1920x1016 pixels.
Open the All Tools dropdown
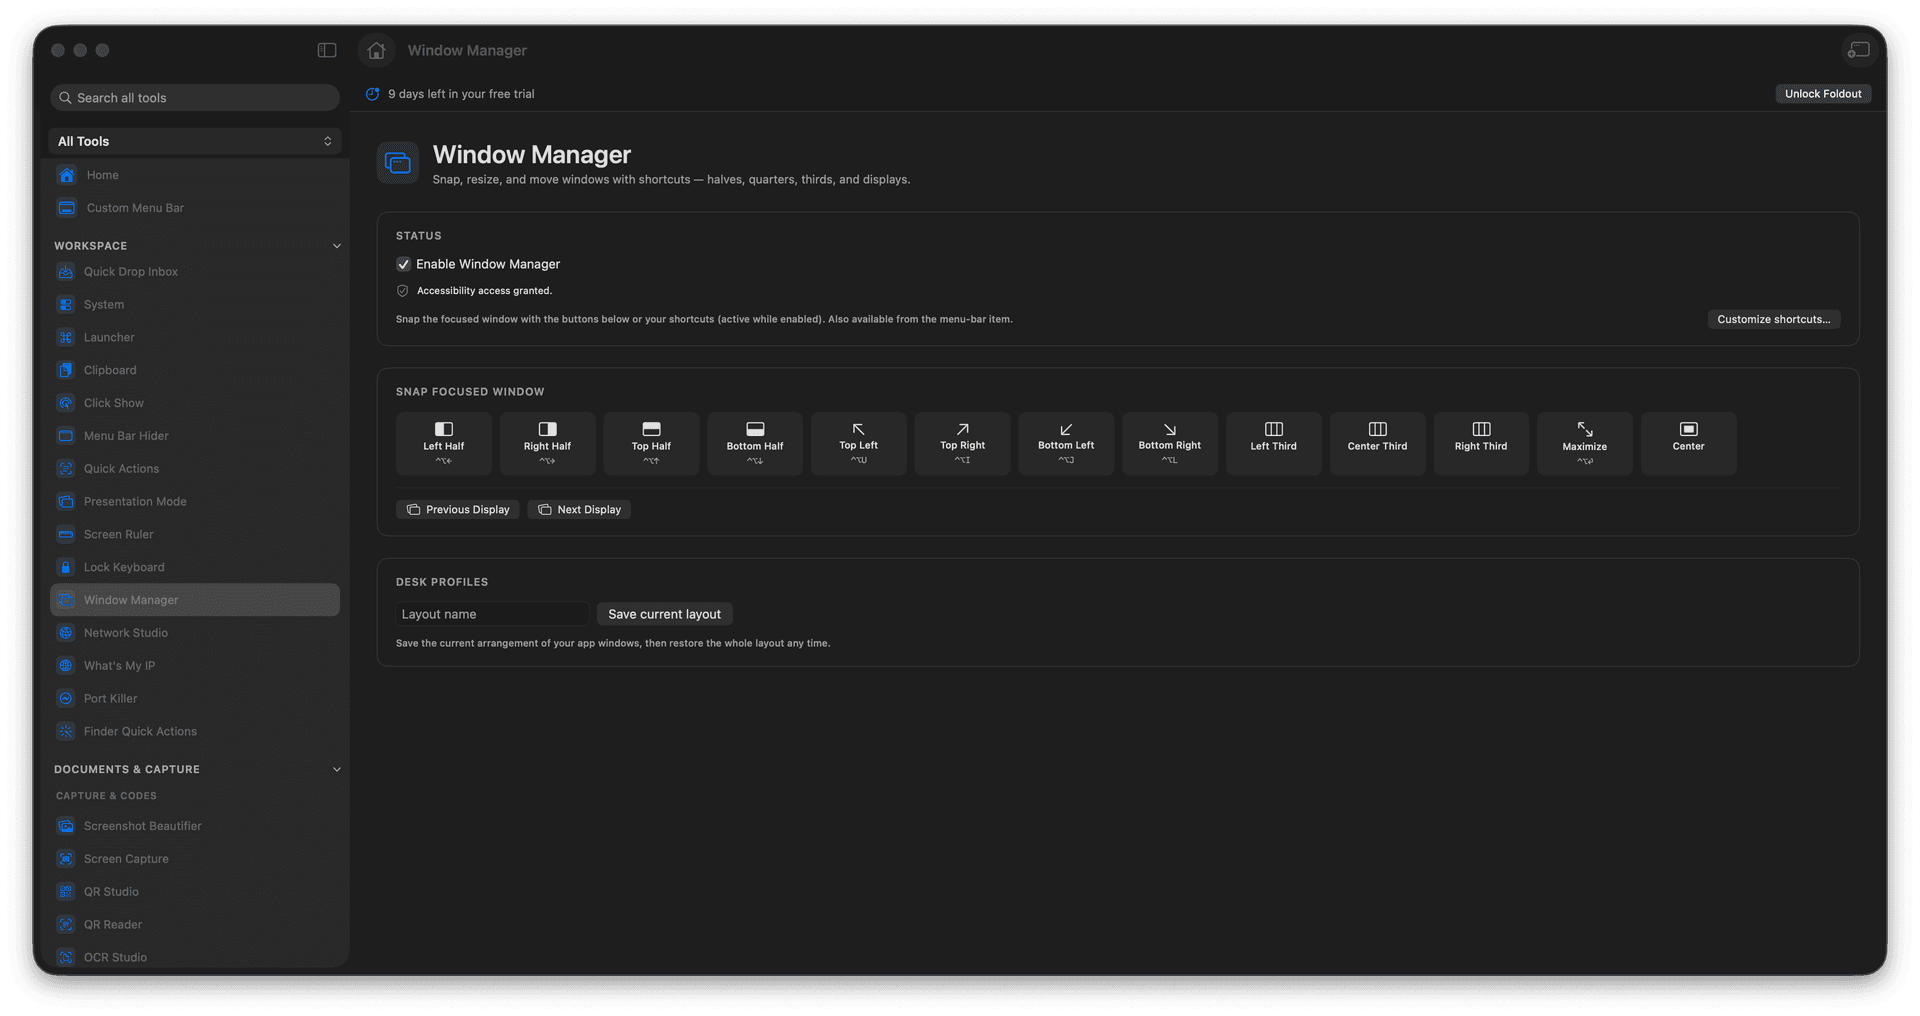tap(195, 141)
